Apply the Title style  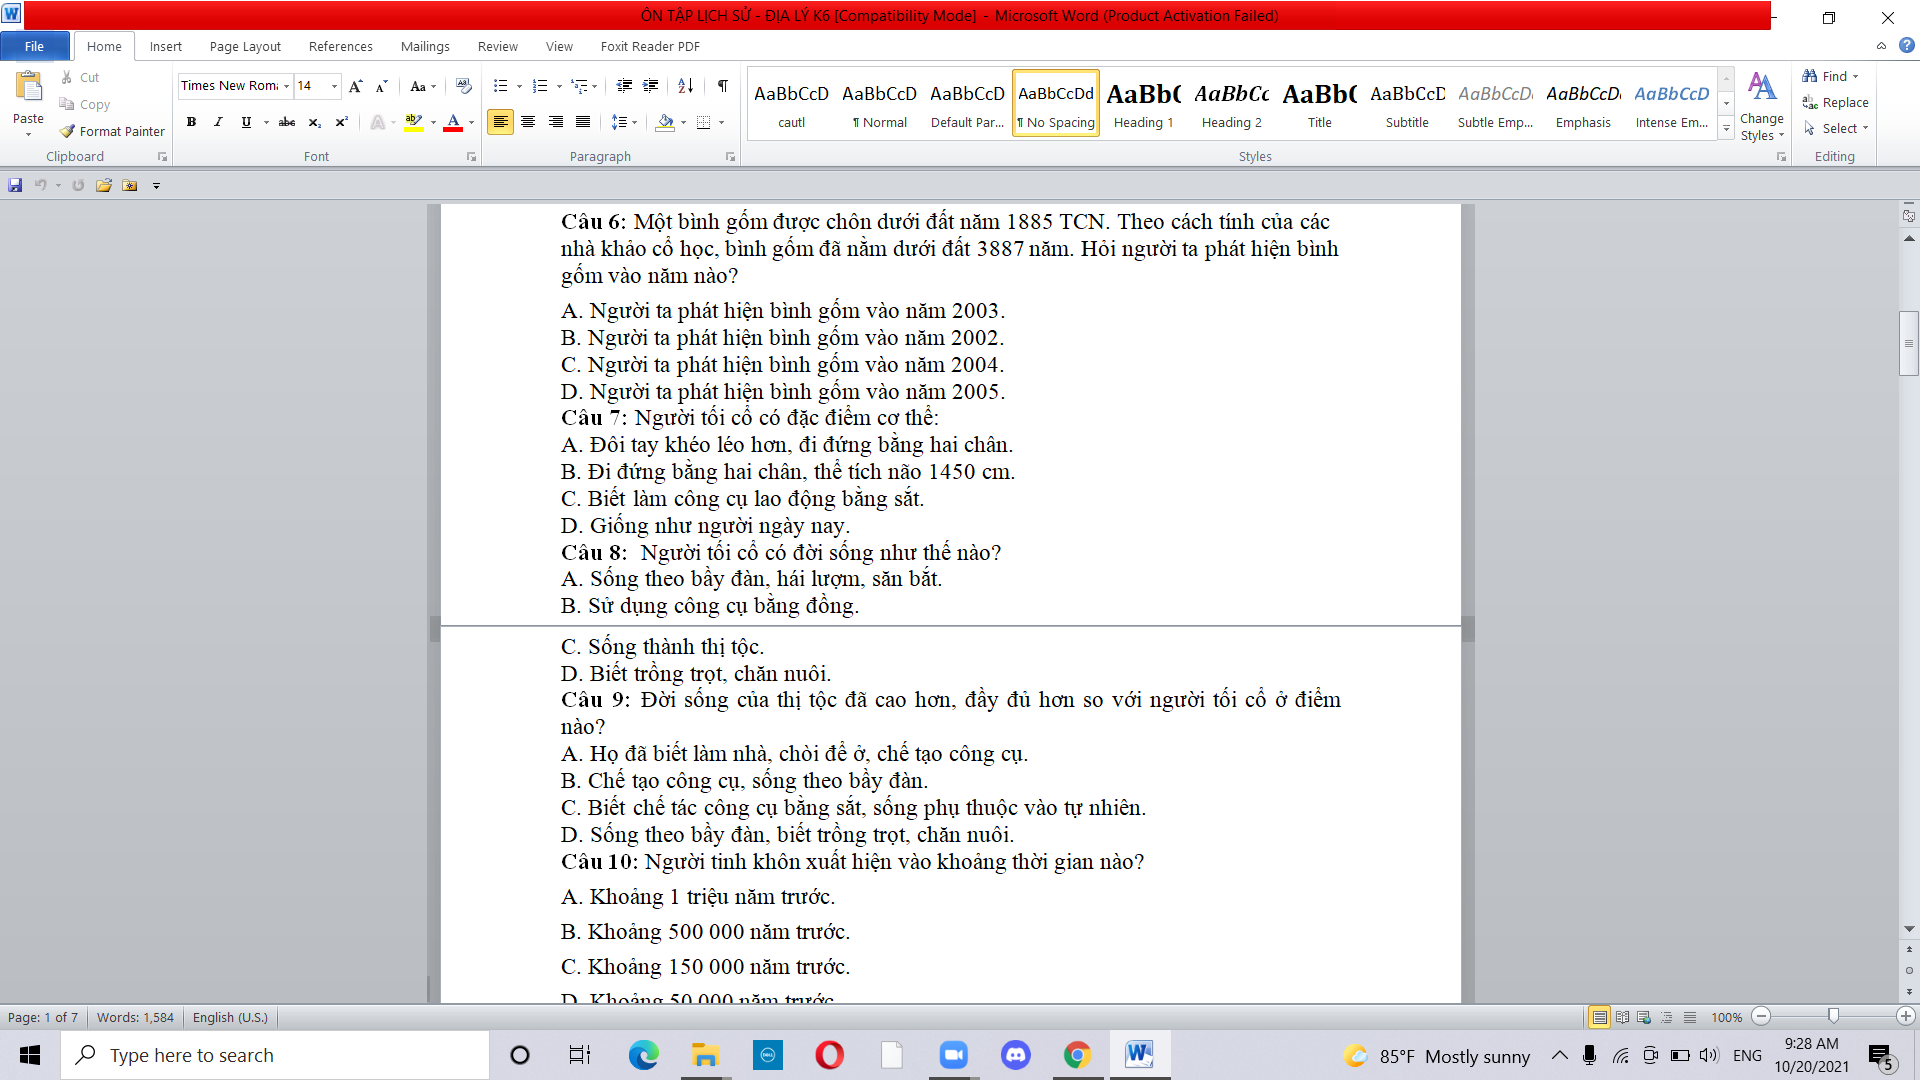coord(1319,103)
